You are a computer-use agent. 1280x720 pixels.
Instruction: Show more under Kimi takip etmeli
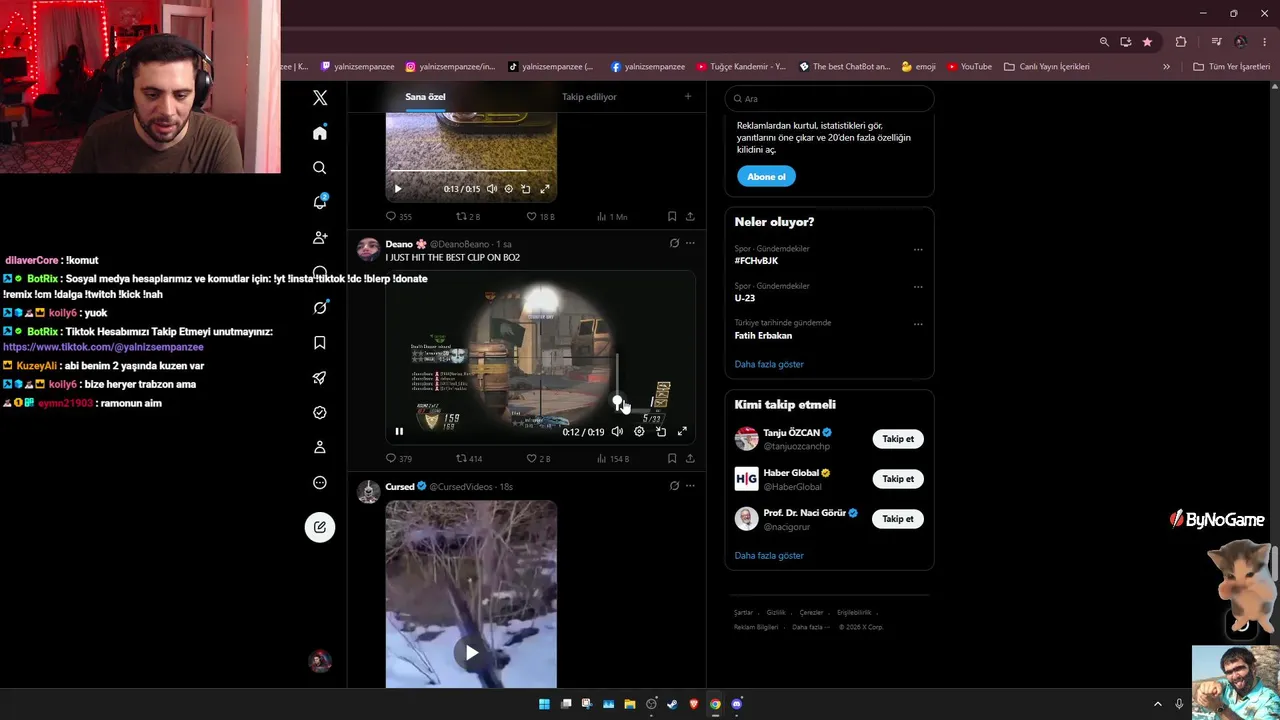[x=769, y=555]
